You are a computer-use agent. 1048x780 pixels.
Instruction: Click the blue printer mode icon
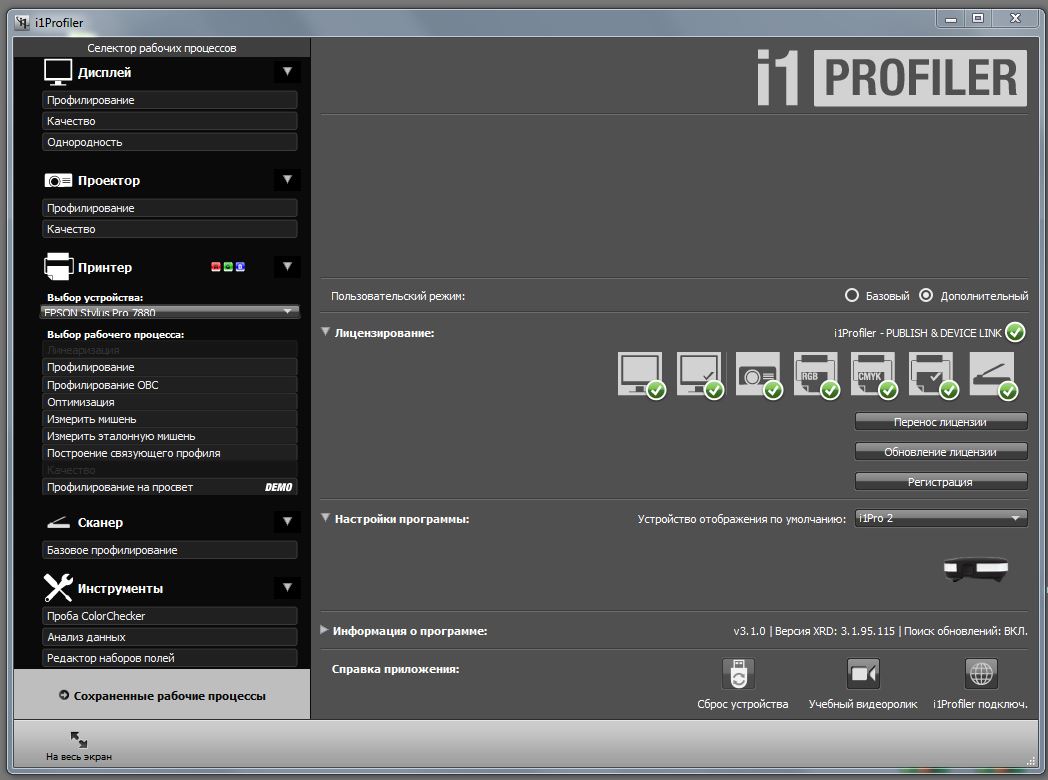coord(240,267)
